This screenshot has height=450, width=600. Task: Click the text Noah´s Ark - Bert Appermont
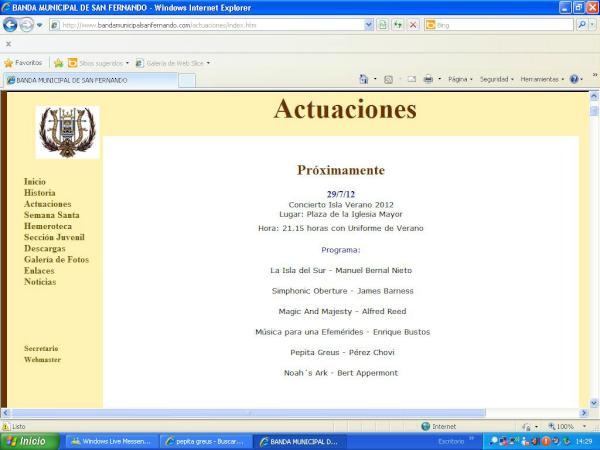click(341, 373)
